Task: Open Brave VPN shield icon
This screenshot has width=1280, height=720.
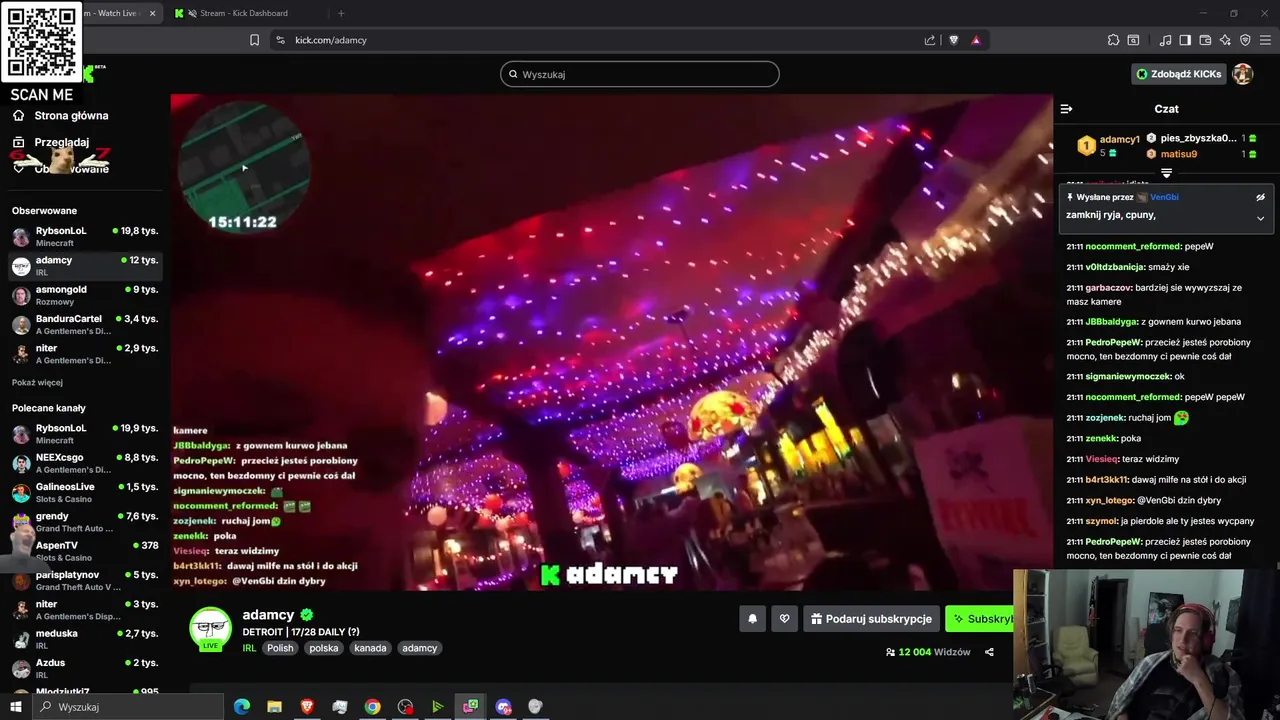Action: [1245, 40]
